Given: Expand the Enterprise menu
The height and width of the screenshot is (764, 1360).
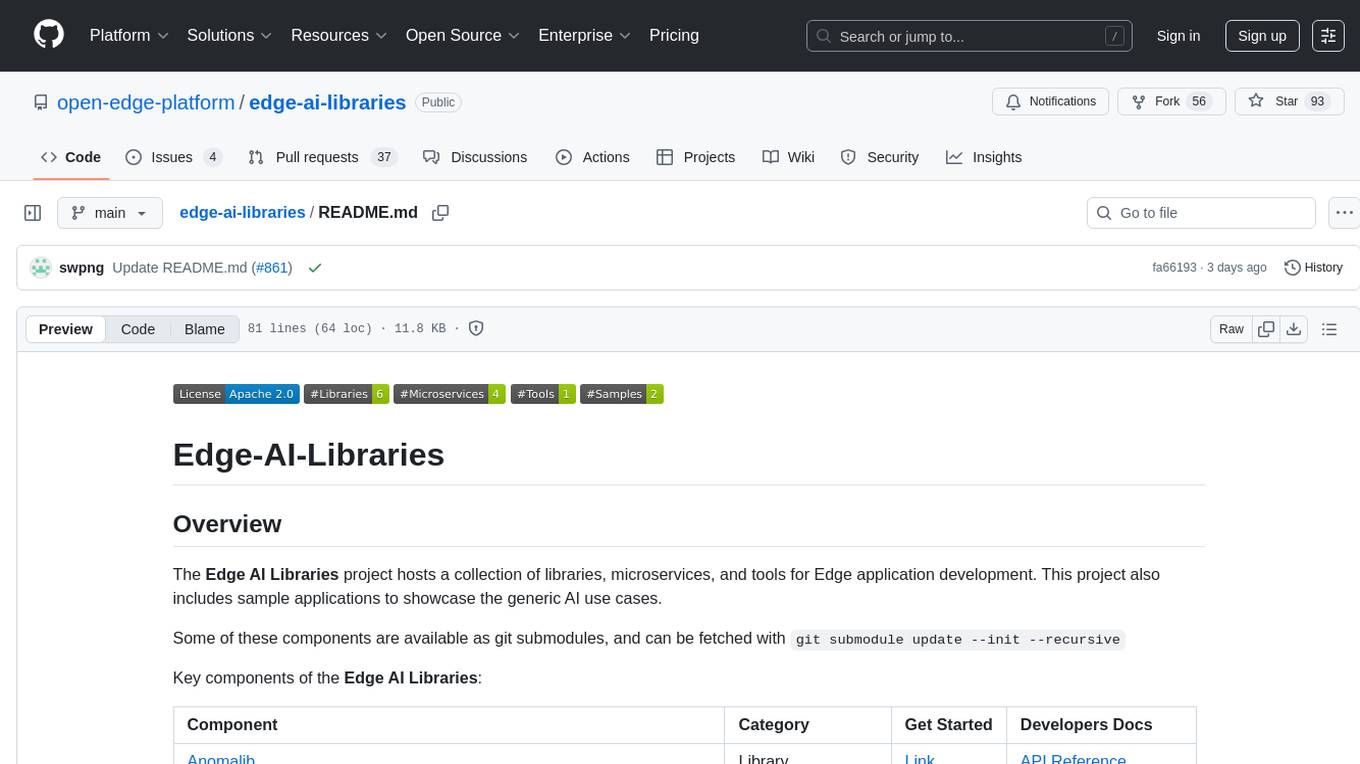Looking at the screenshot, I should pos(585,35).
